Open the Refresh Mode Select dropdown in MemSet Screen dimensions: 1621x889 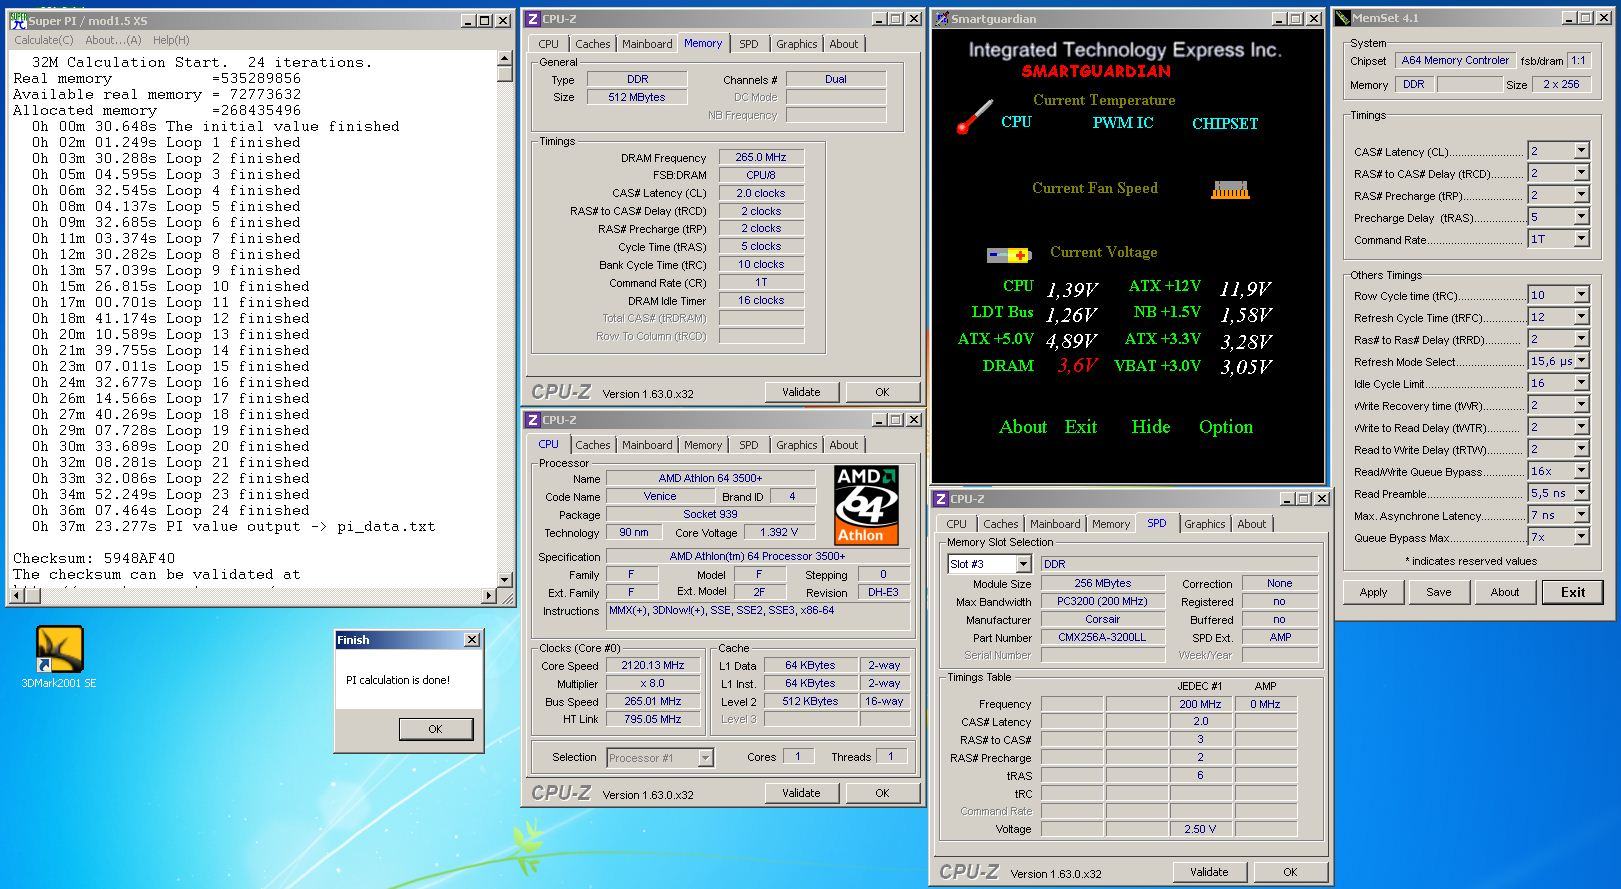tap(1581, 361)
